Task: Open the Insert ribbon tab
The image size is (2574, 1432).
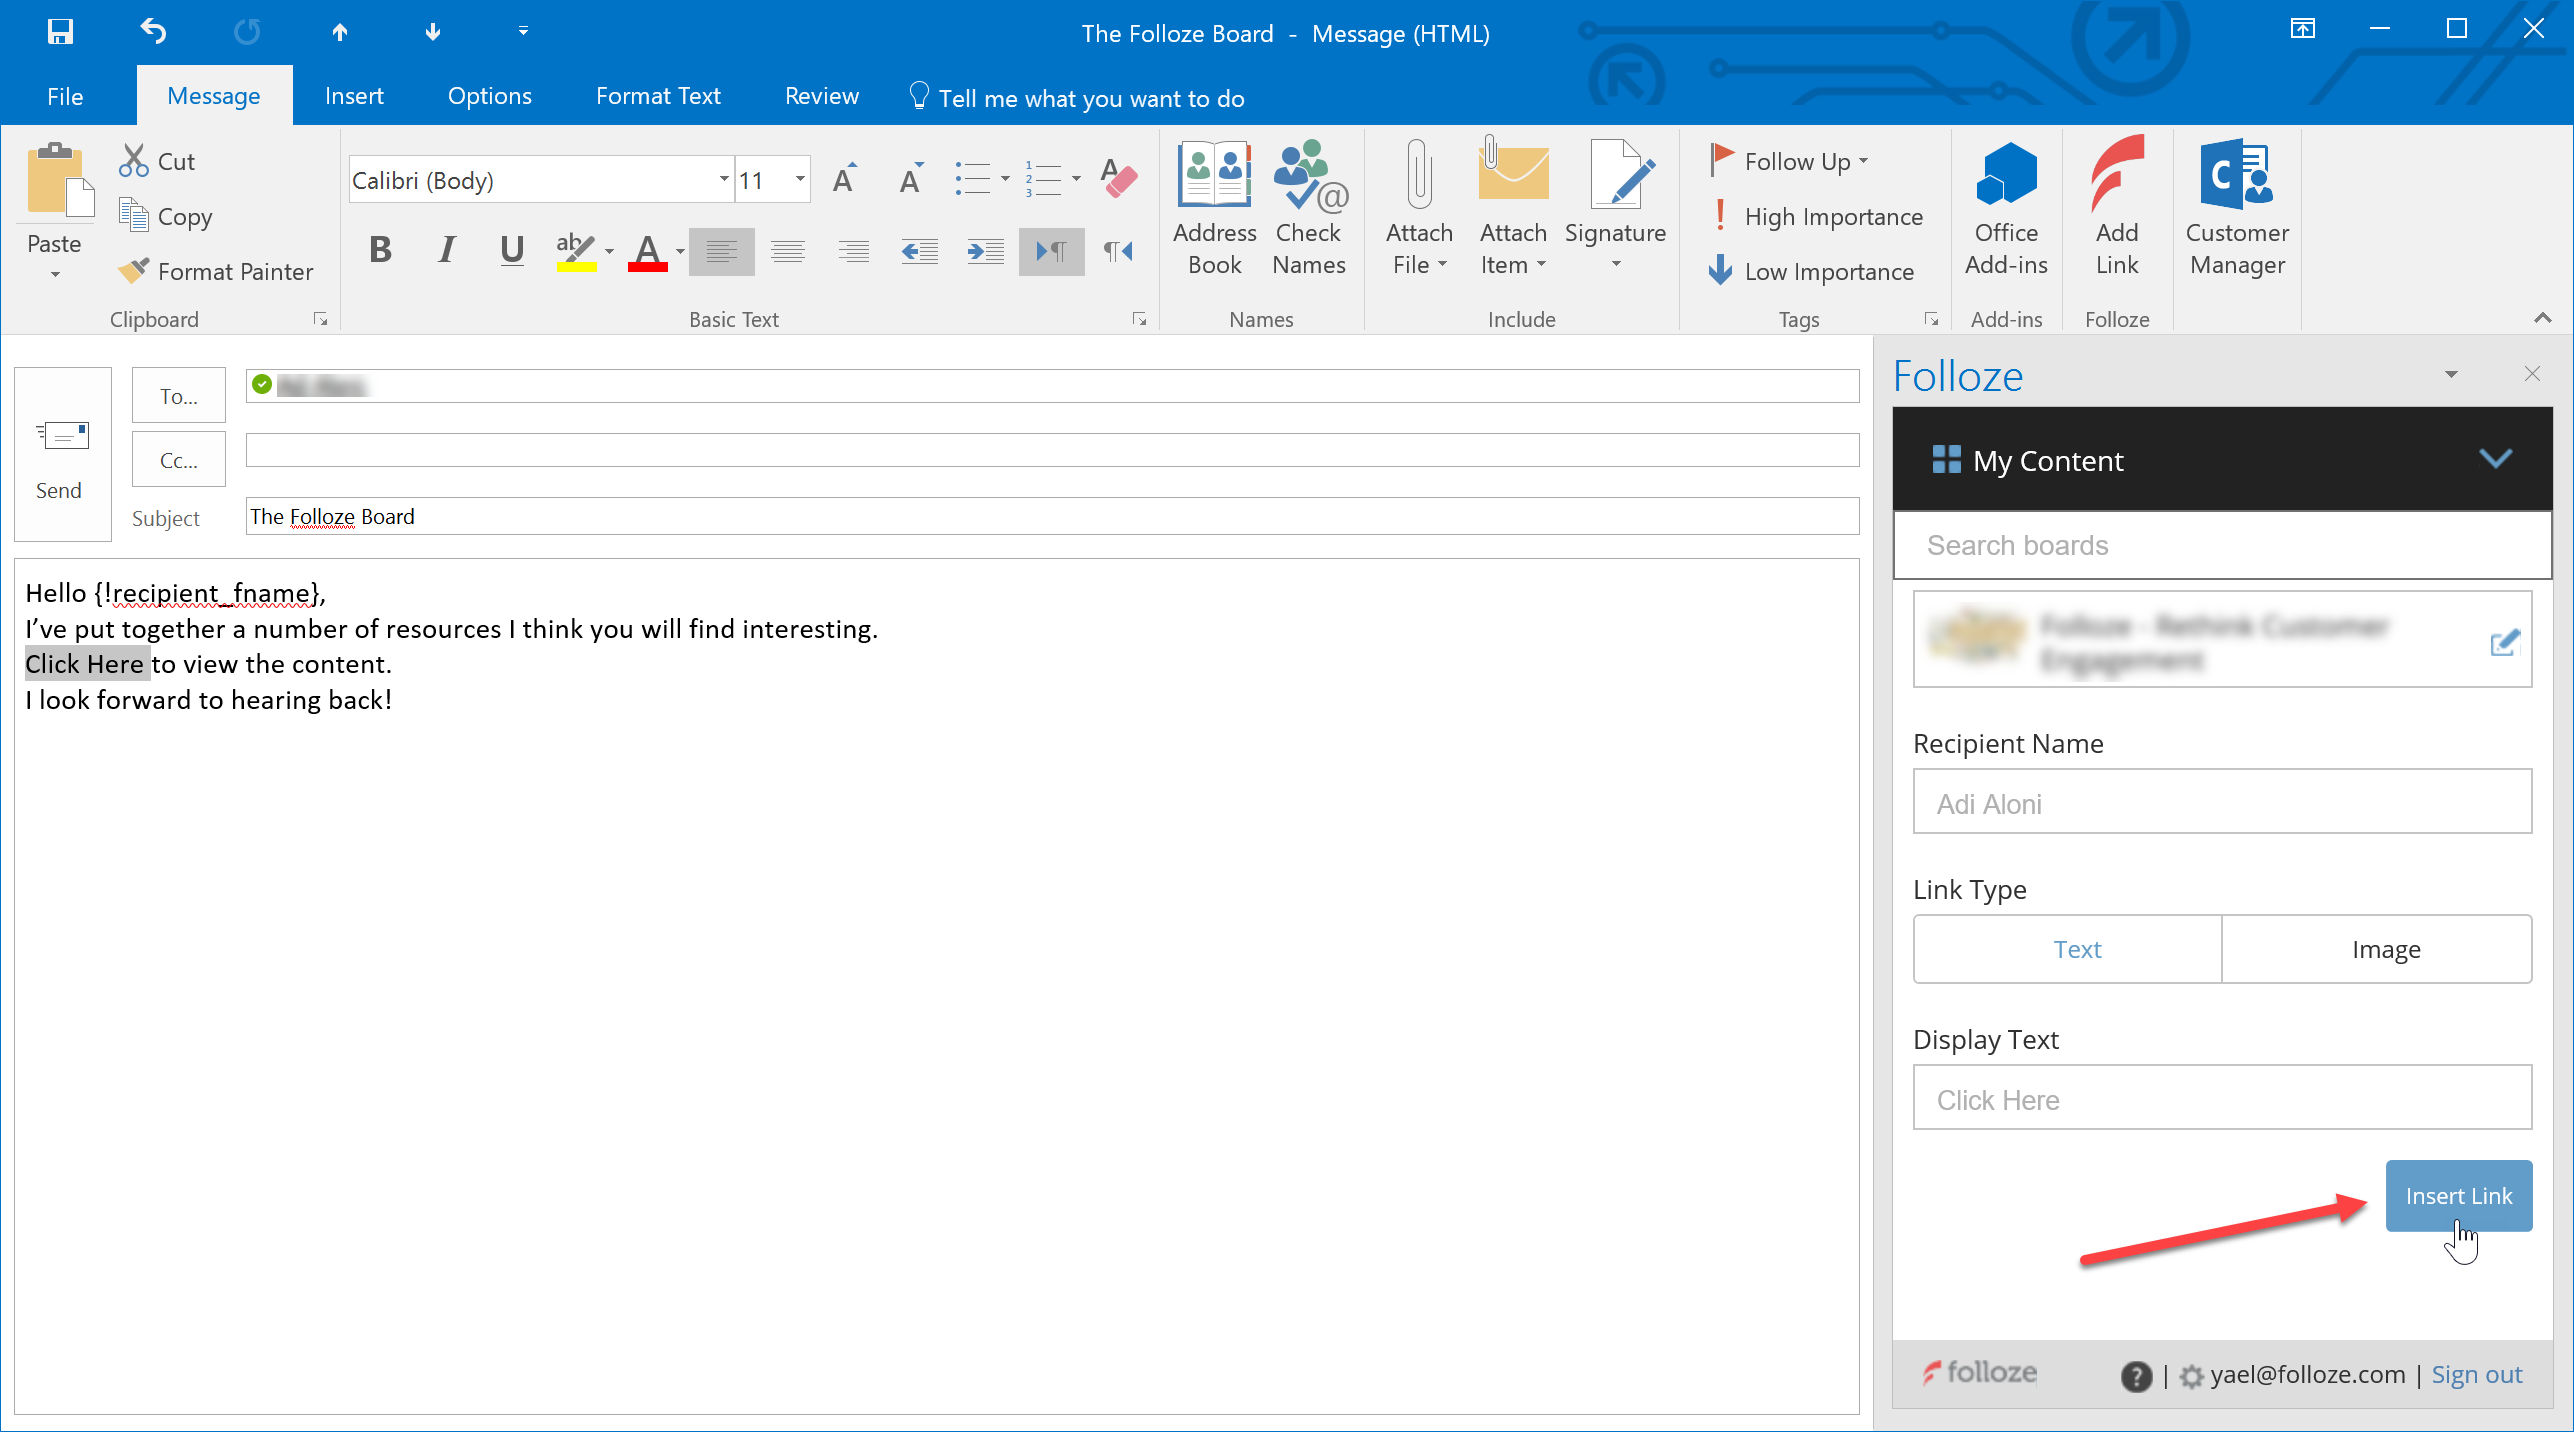Action: click(x=354, y=95)
